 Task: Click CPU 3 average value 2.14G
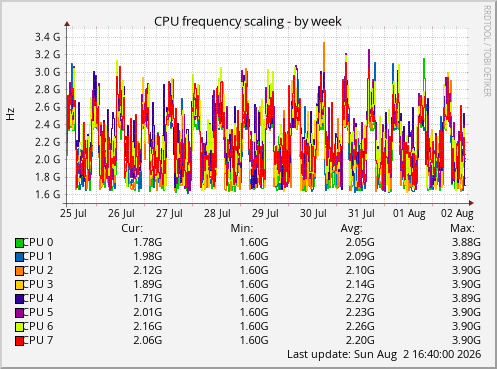point(360,284)
